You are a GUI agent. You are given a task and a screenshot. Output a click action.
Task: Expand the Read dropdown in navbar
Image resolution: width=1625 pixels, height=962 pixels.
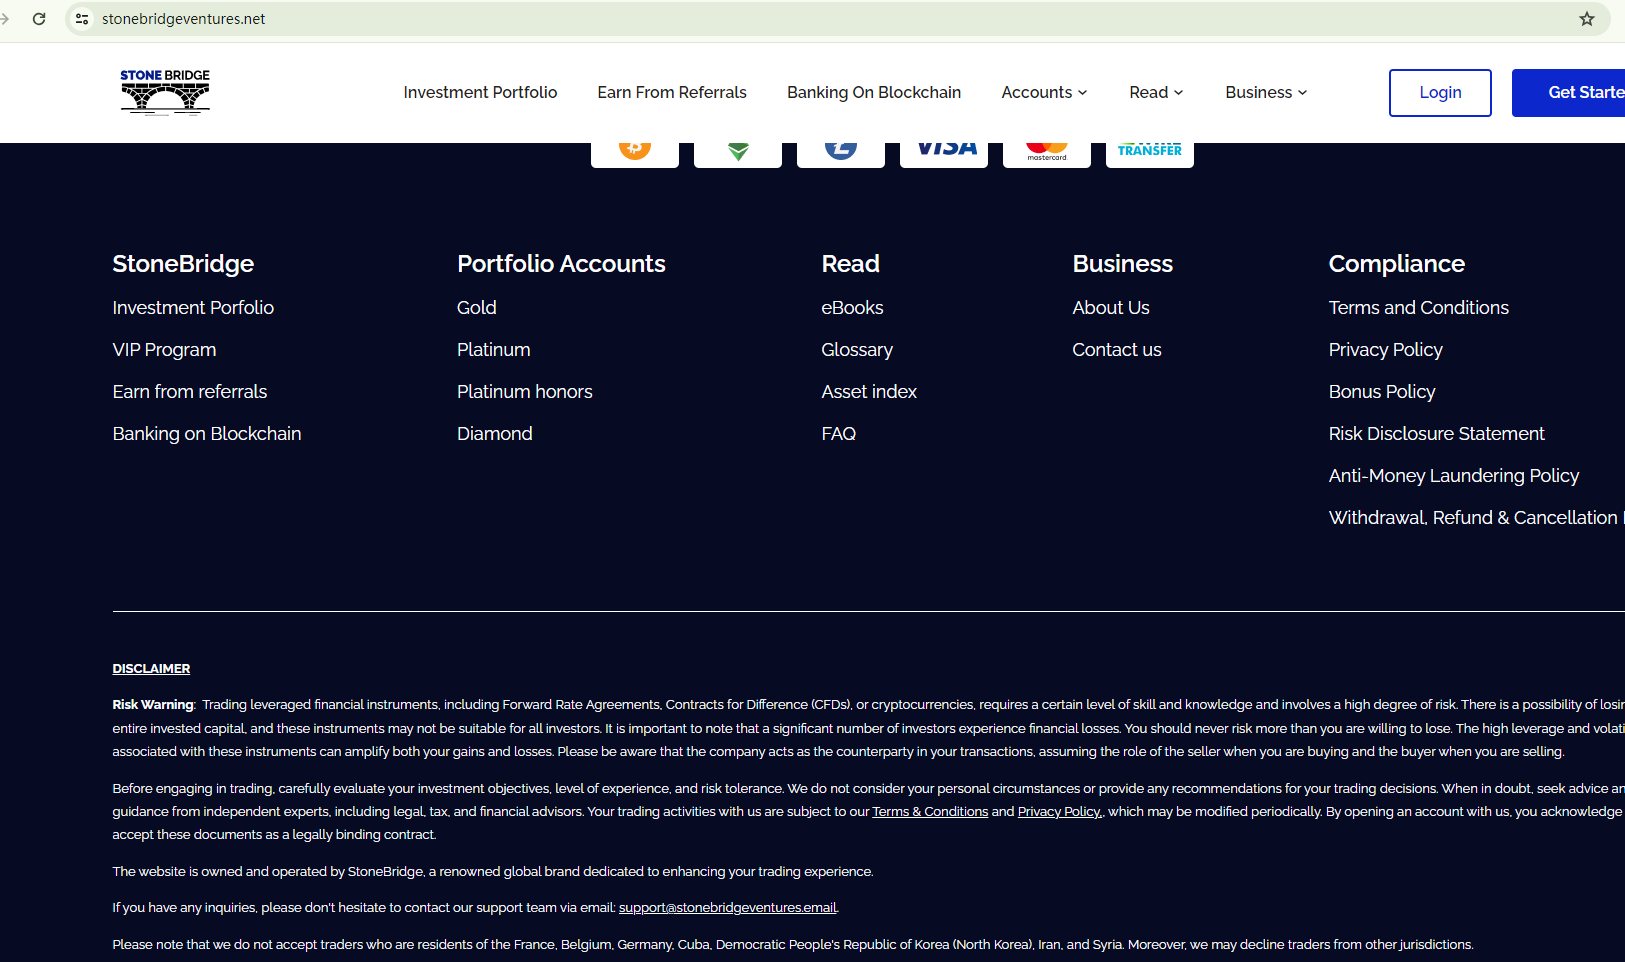coord(1156,92)
